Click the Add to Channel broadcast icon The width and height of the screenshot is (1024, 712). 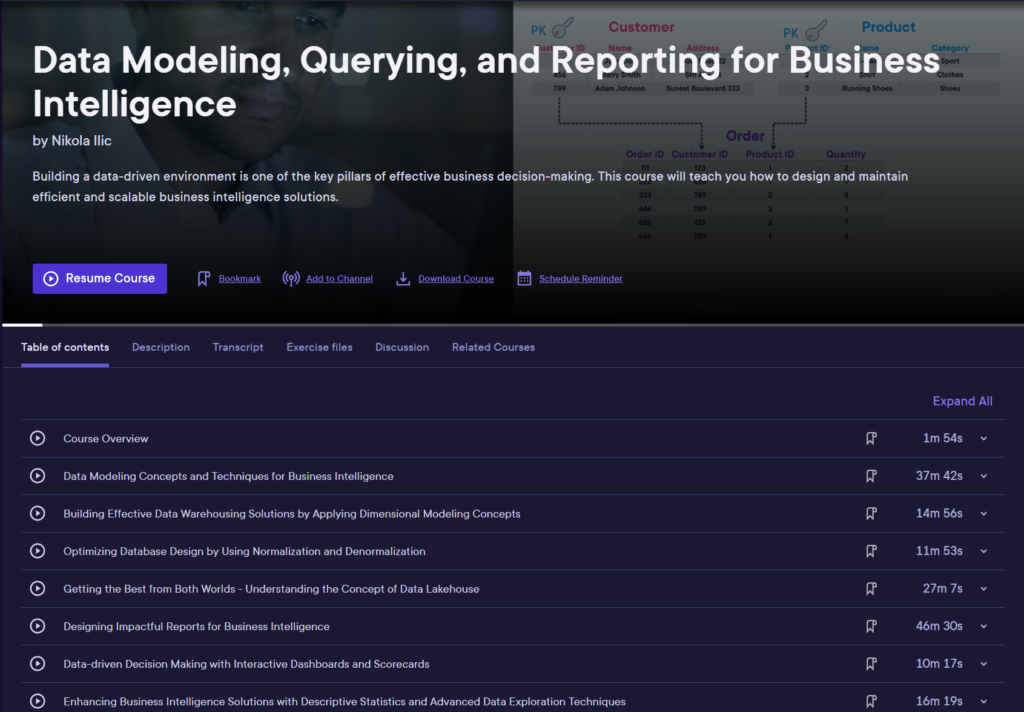(x=291, y=279)
